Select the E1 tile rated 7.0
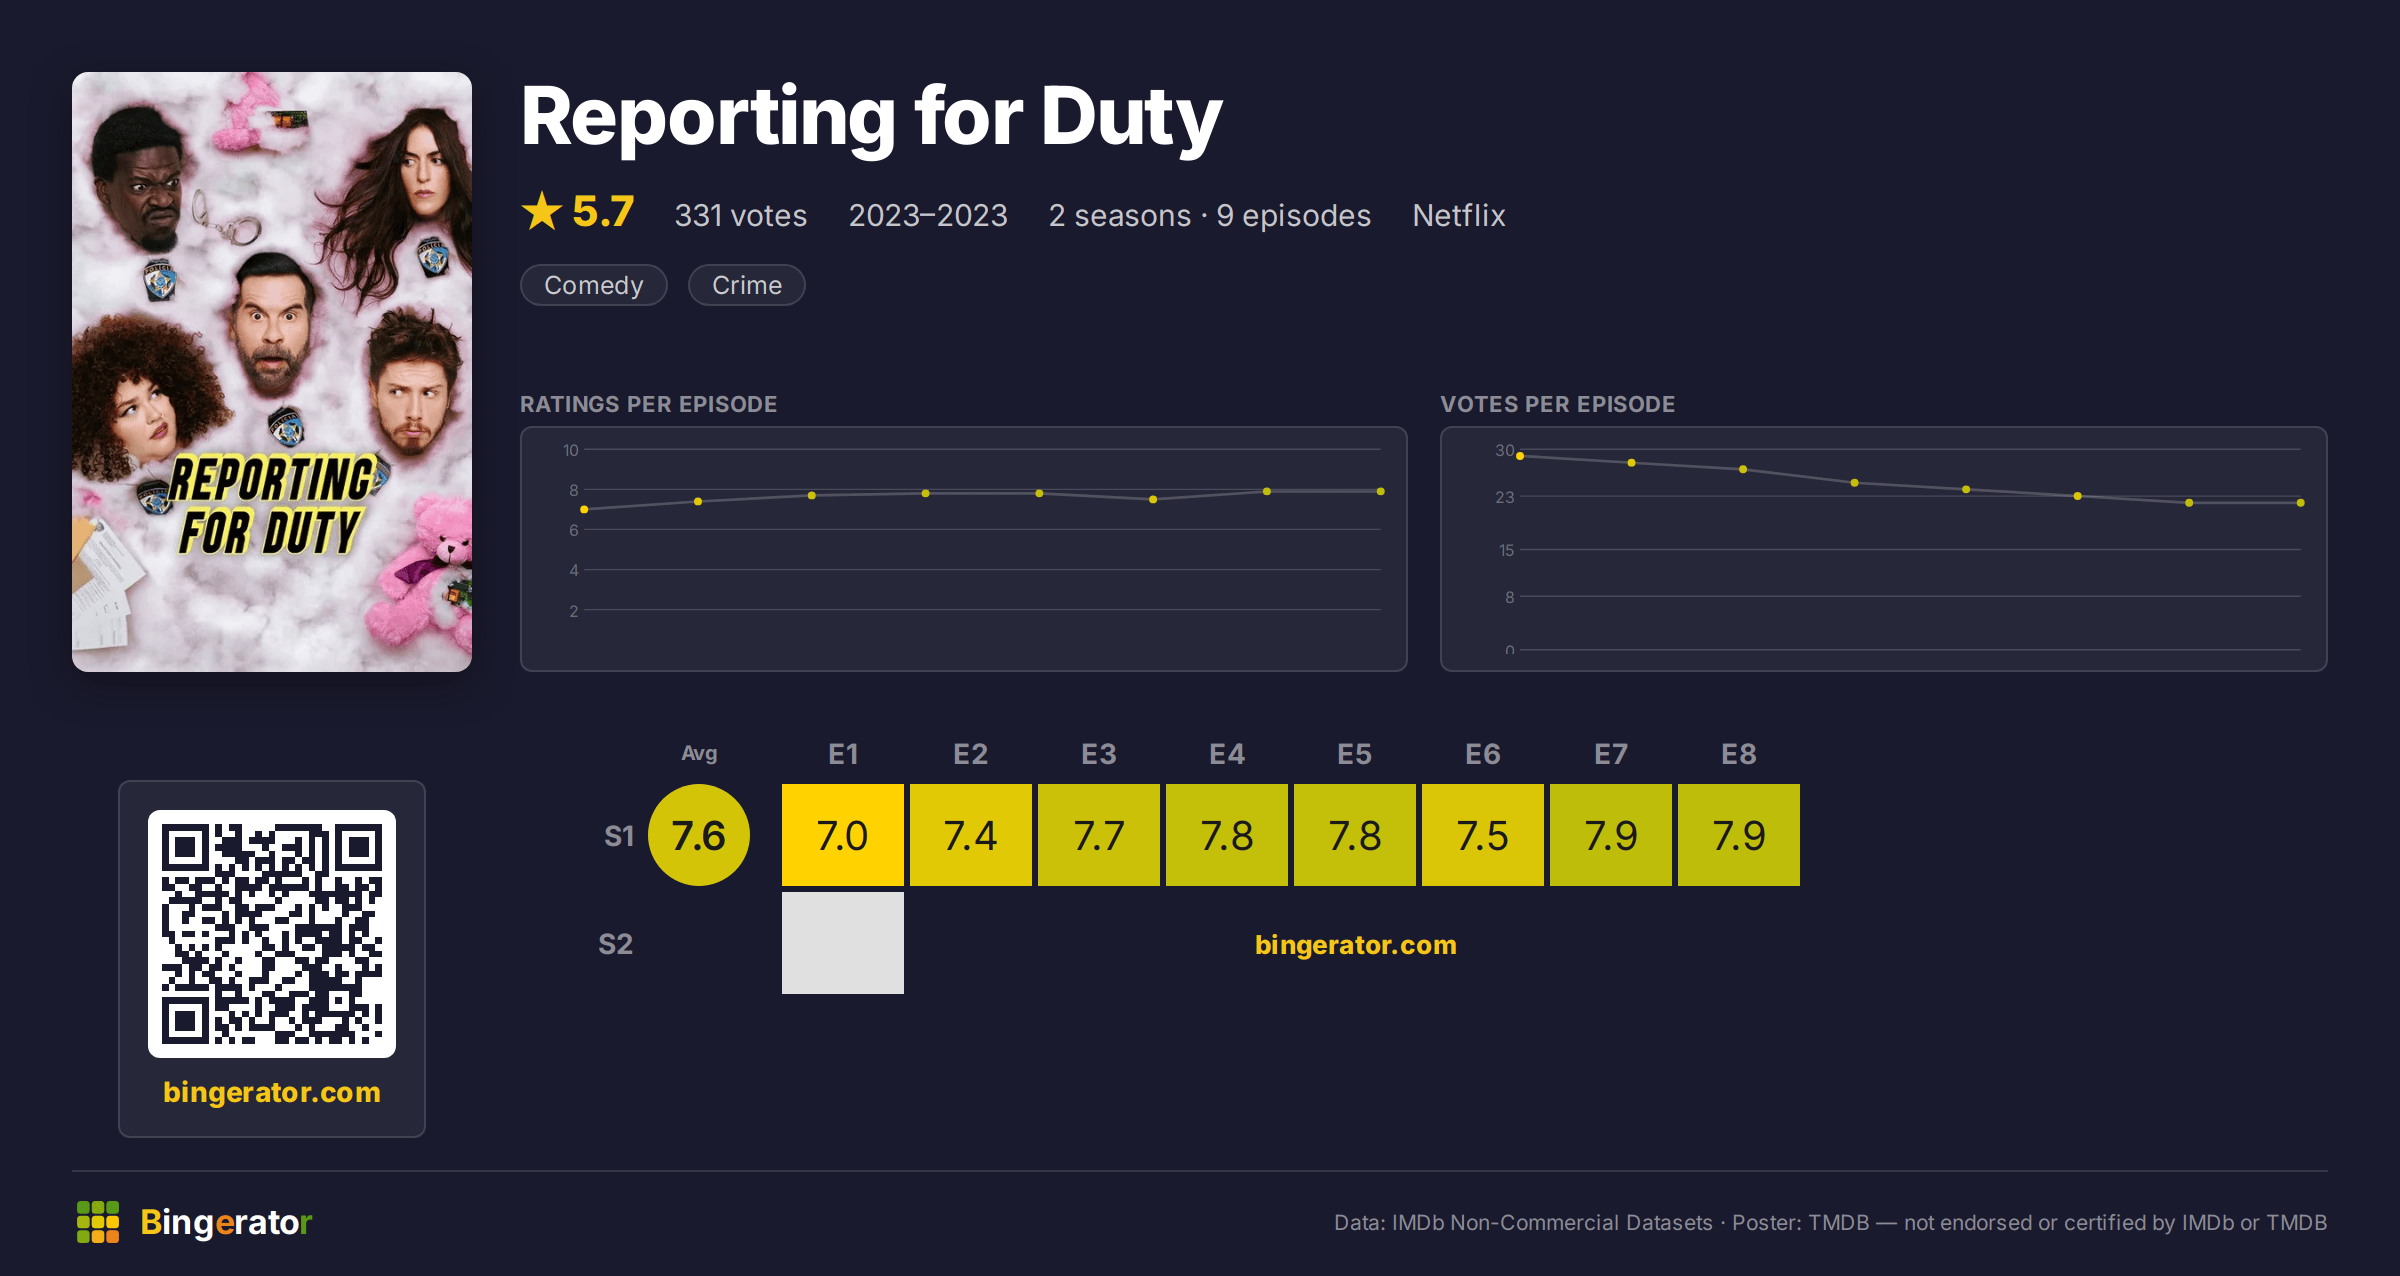2400x1276 pixels. pos(843,835)
